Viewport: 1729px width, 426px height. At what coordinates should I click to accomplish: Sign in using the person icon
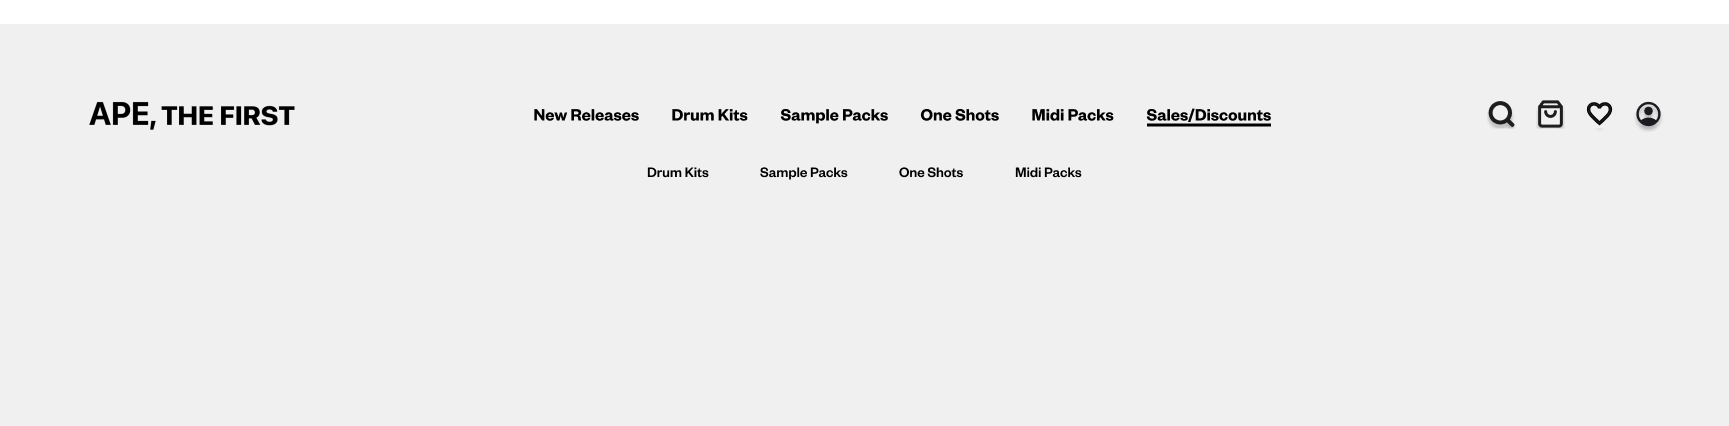coord(1648,114)
